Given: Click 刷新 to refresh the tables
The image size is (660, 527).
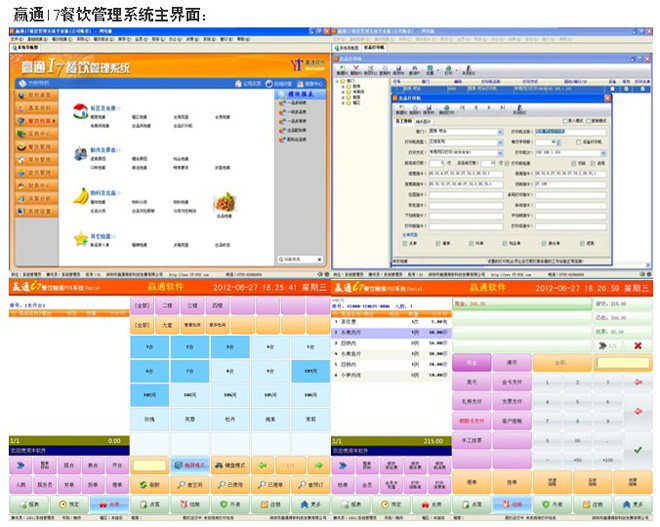Looking at the screenshot, I should pos(150,485).
